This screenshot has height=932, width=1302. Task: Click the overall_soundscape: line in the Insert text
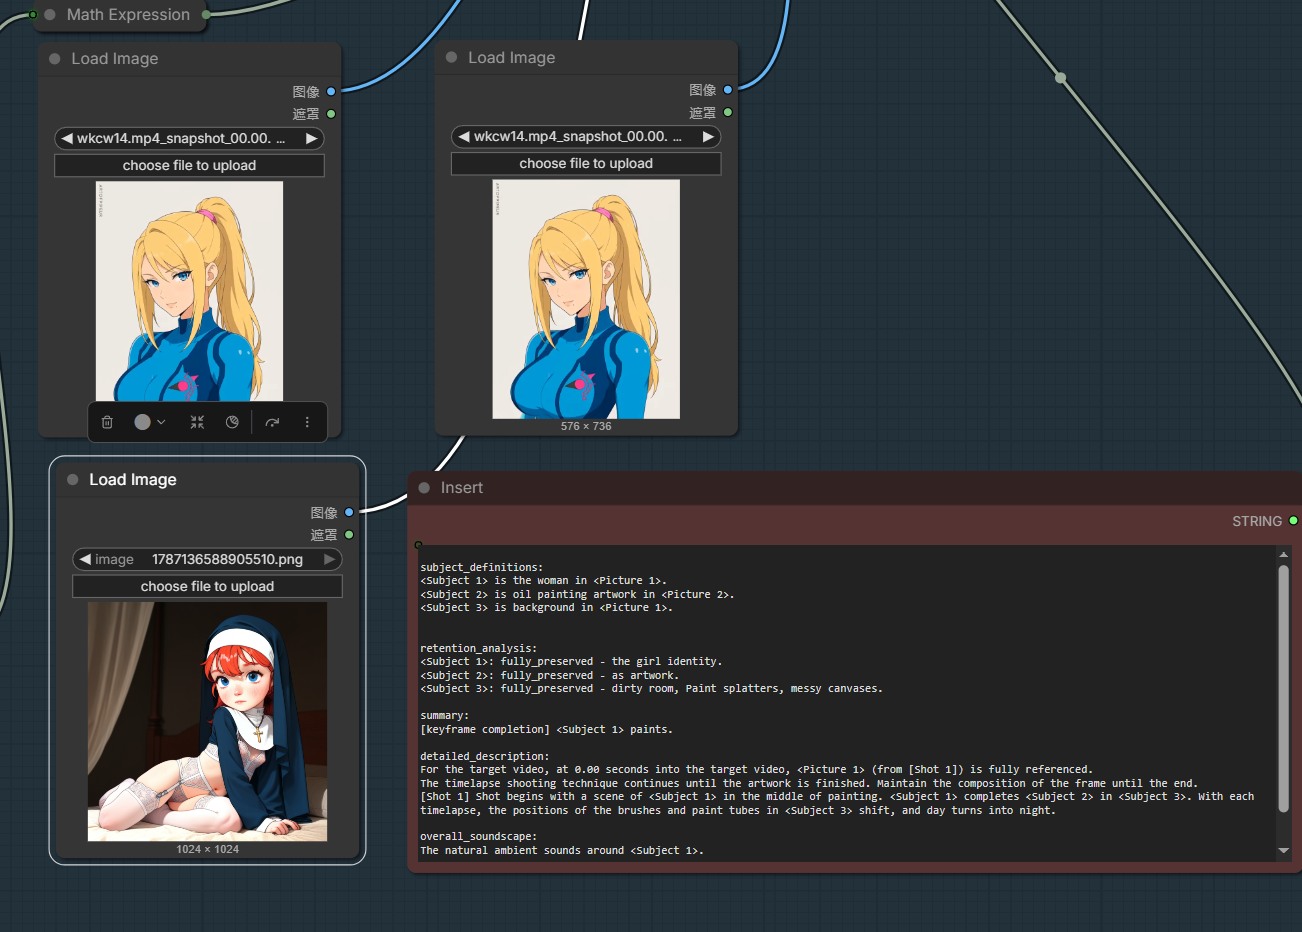(x=478, y=837)
